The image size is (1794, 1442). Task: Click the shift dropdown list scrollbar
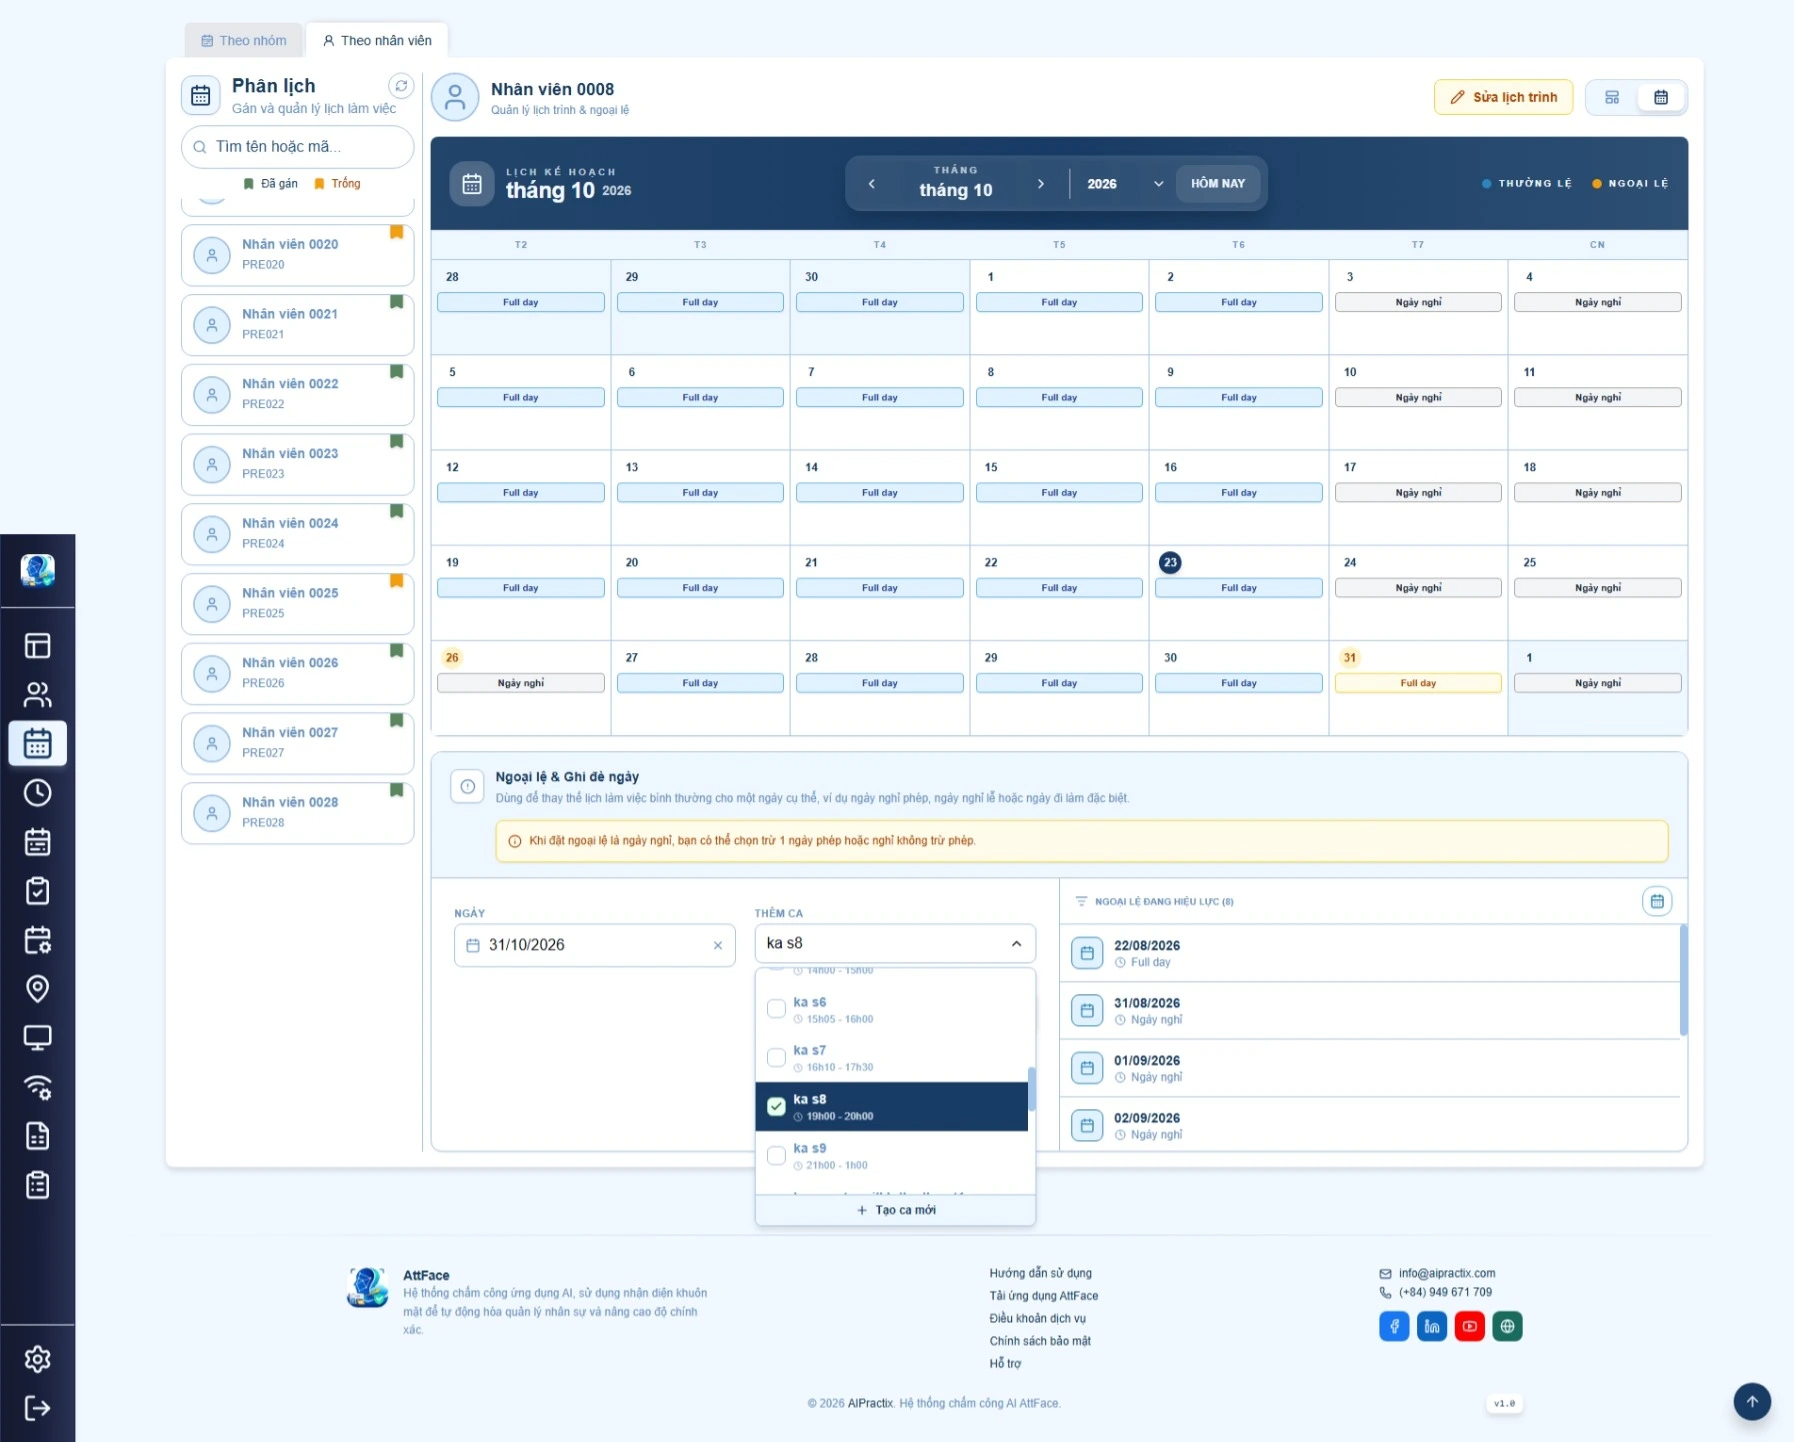1031,1090
